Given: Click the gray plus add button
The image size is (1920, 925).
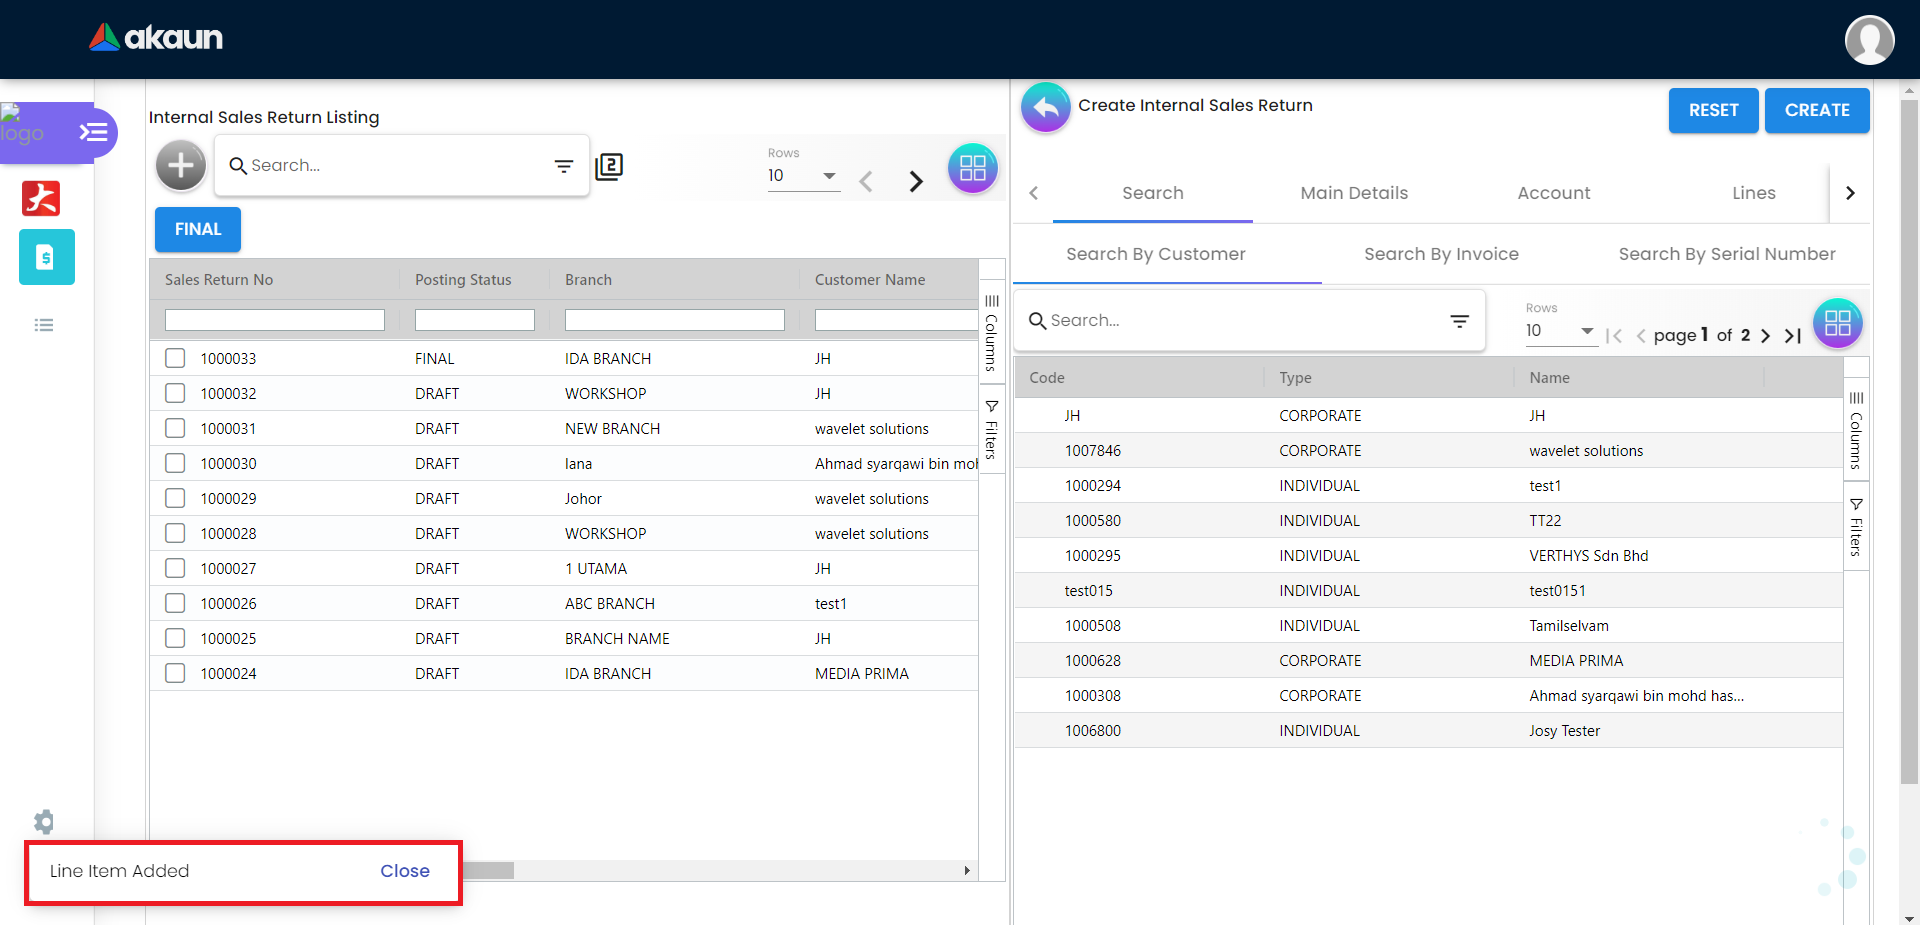Looking at the screenshot, I should point(181,166).
